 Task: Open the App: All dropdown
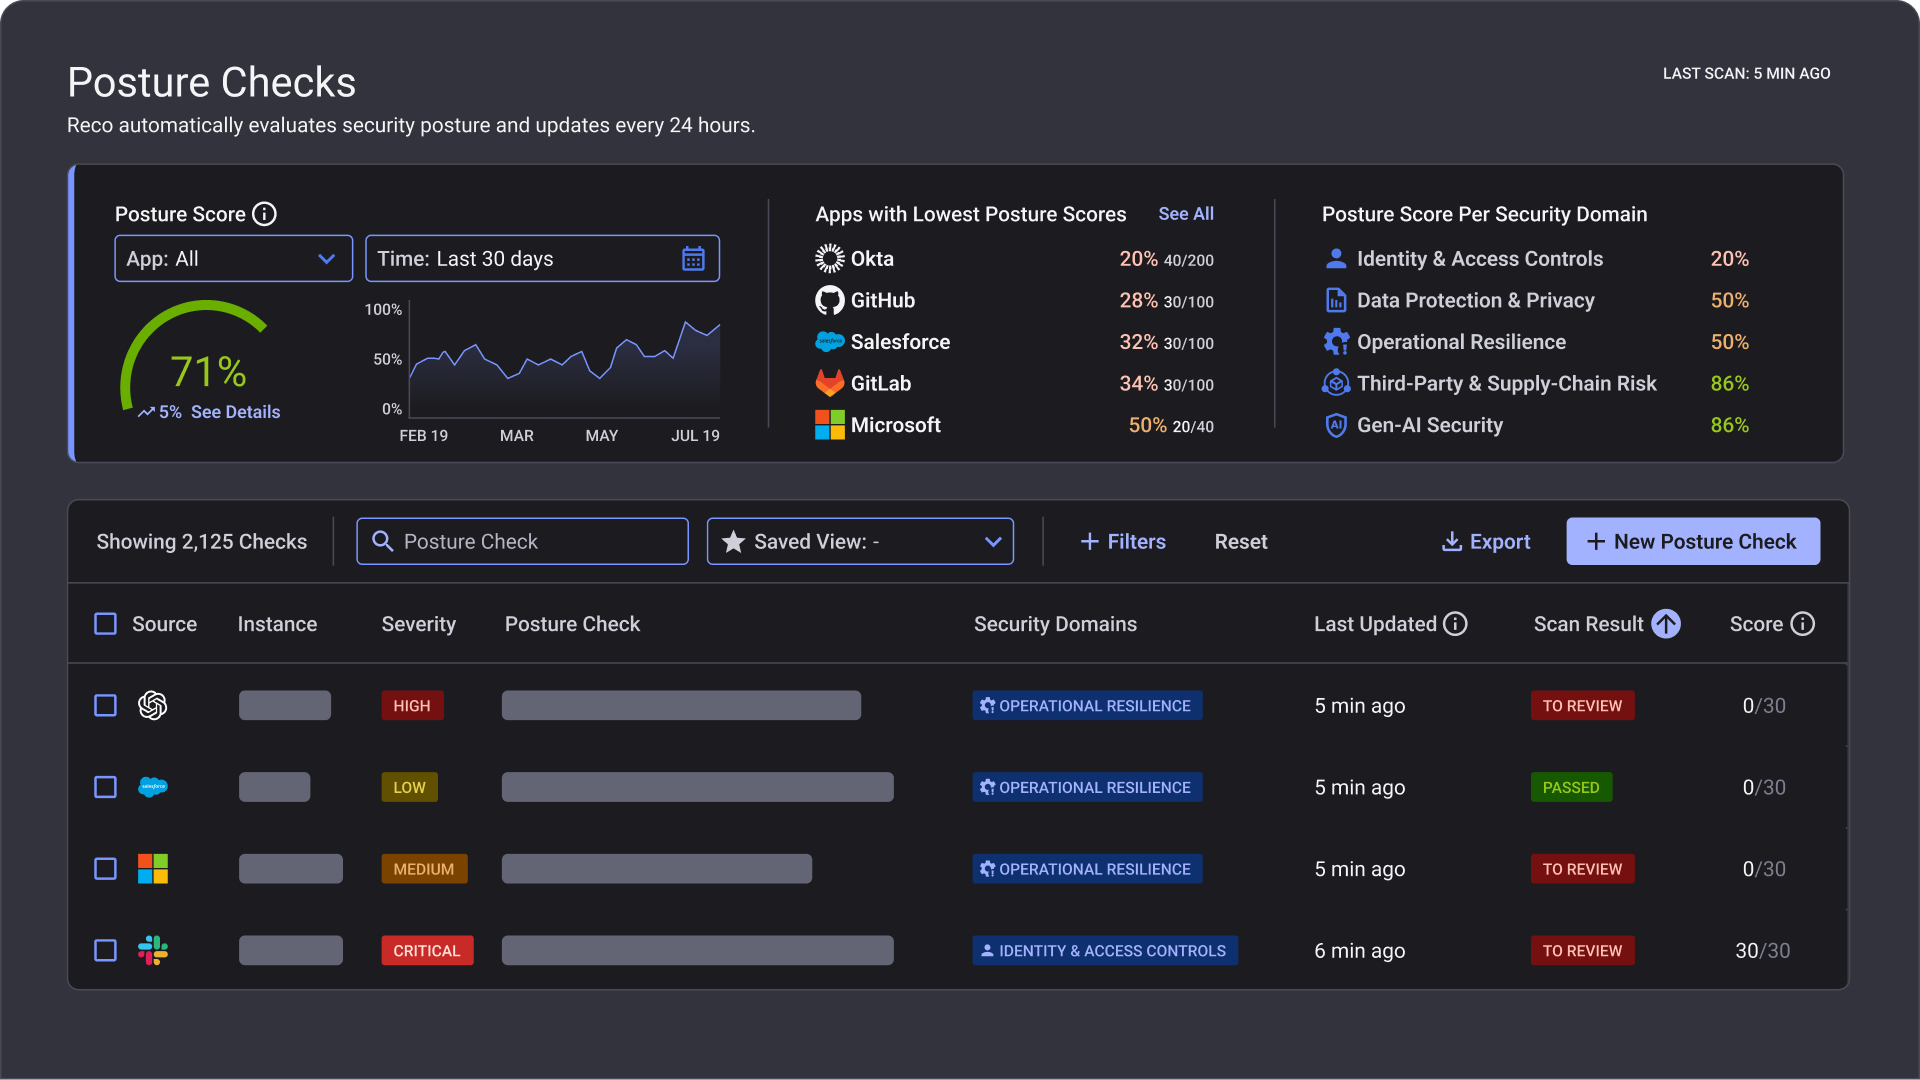233,259
